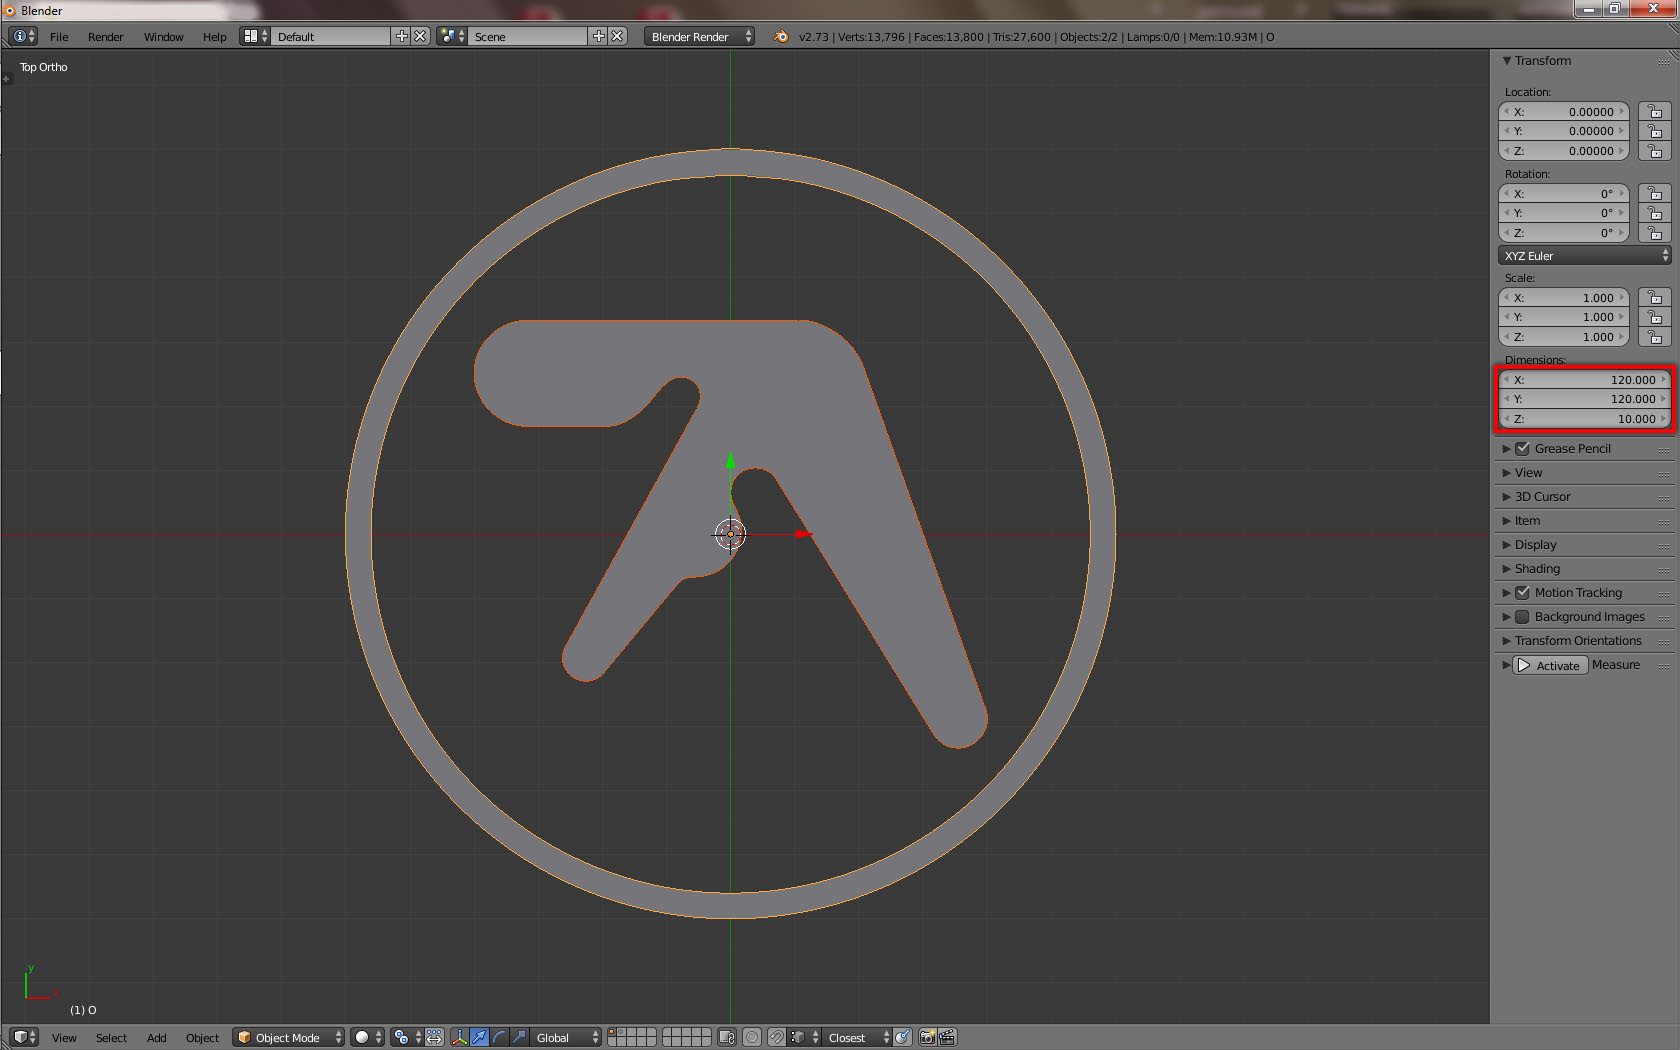Viewport: 1680px width, 1050px height.
Task: Open the File menu
Action: [x=59, y=37]
